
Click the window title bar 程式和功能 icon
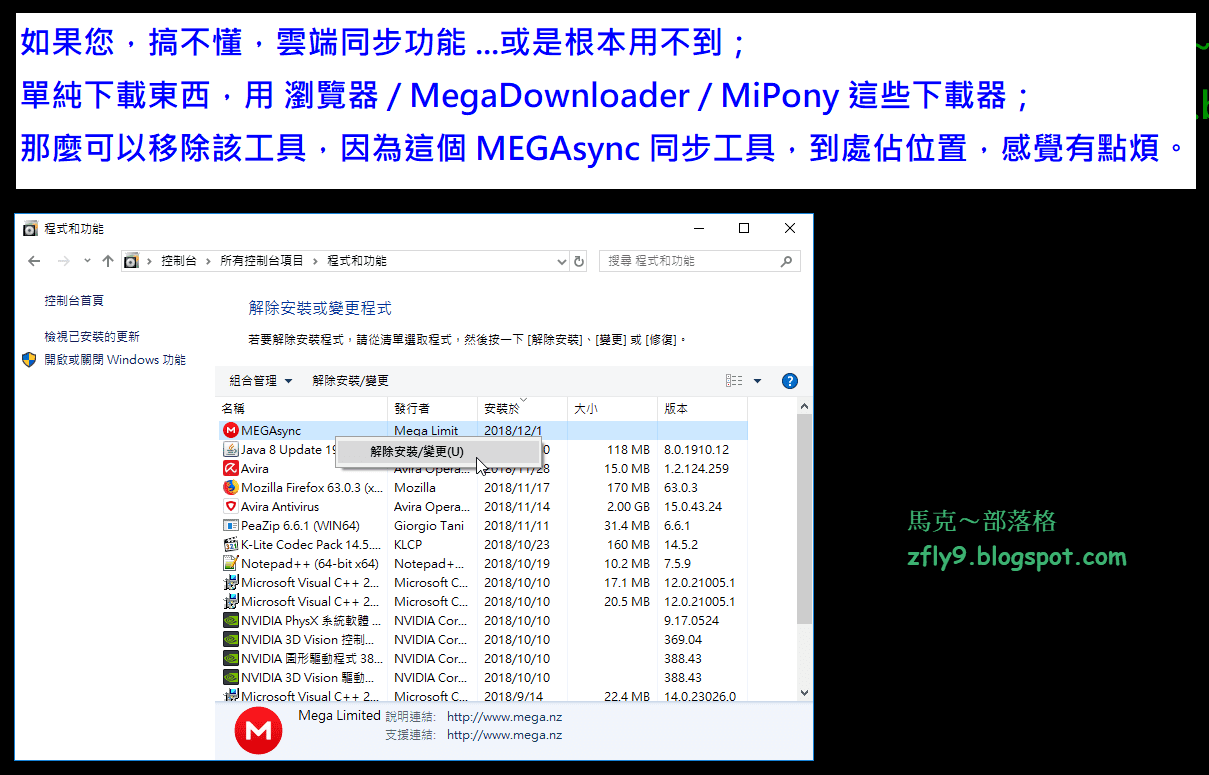coord(30,229)
